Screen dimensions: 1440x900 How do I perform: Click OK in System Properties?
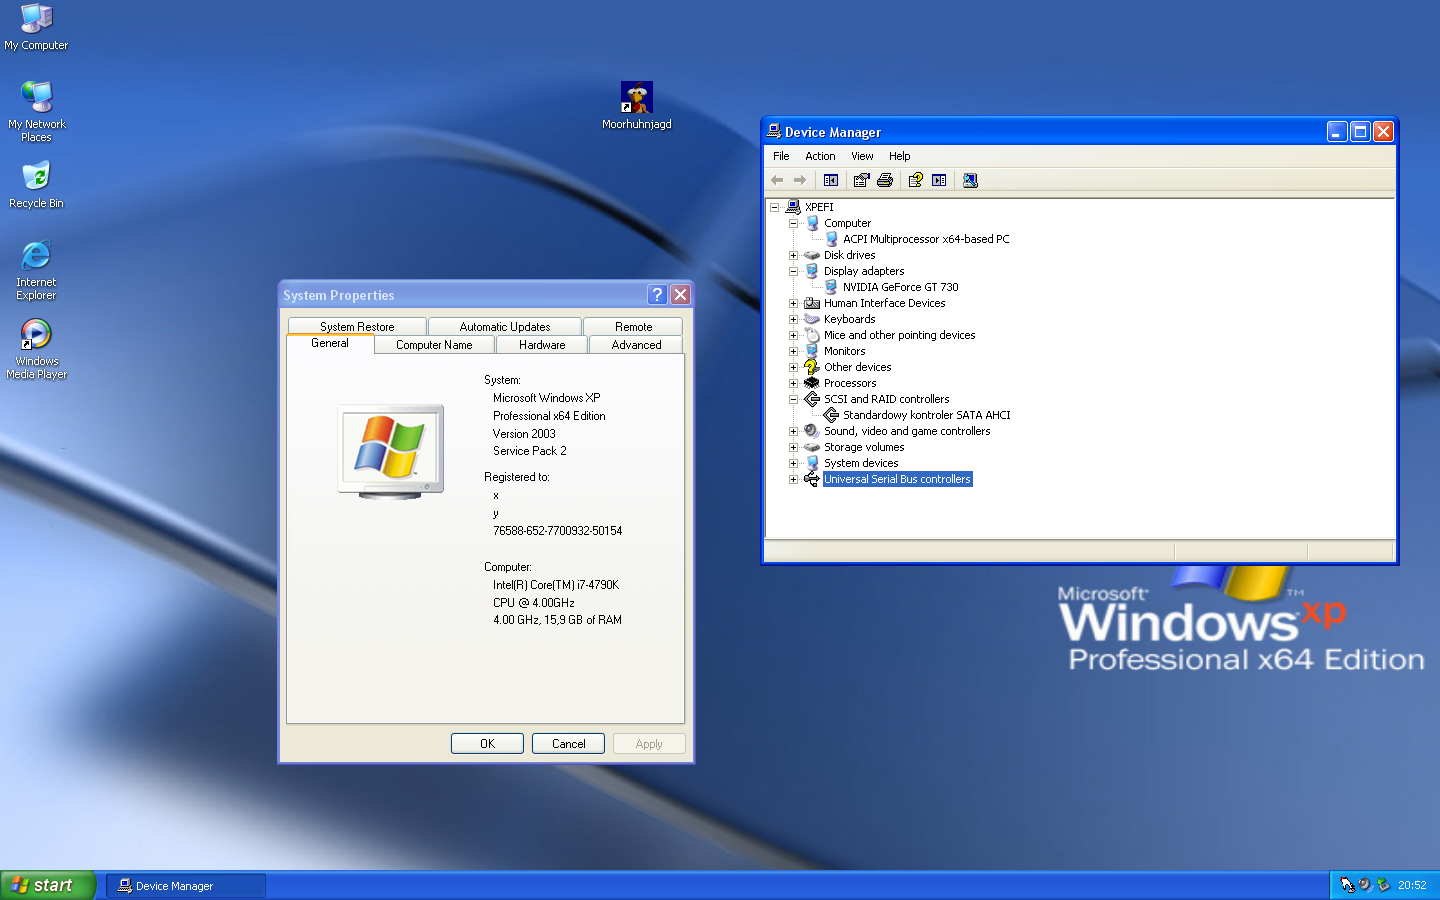[487, 744]
